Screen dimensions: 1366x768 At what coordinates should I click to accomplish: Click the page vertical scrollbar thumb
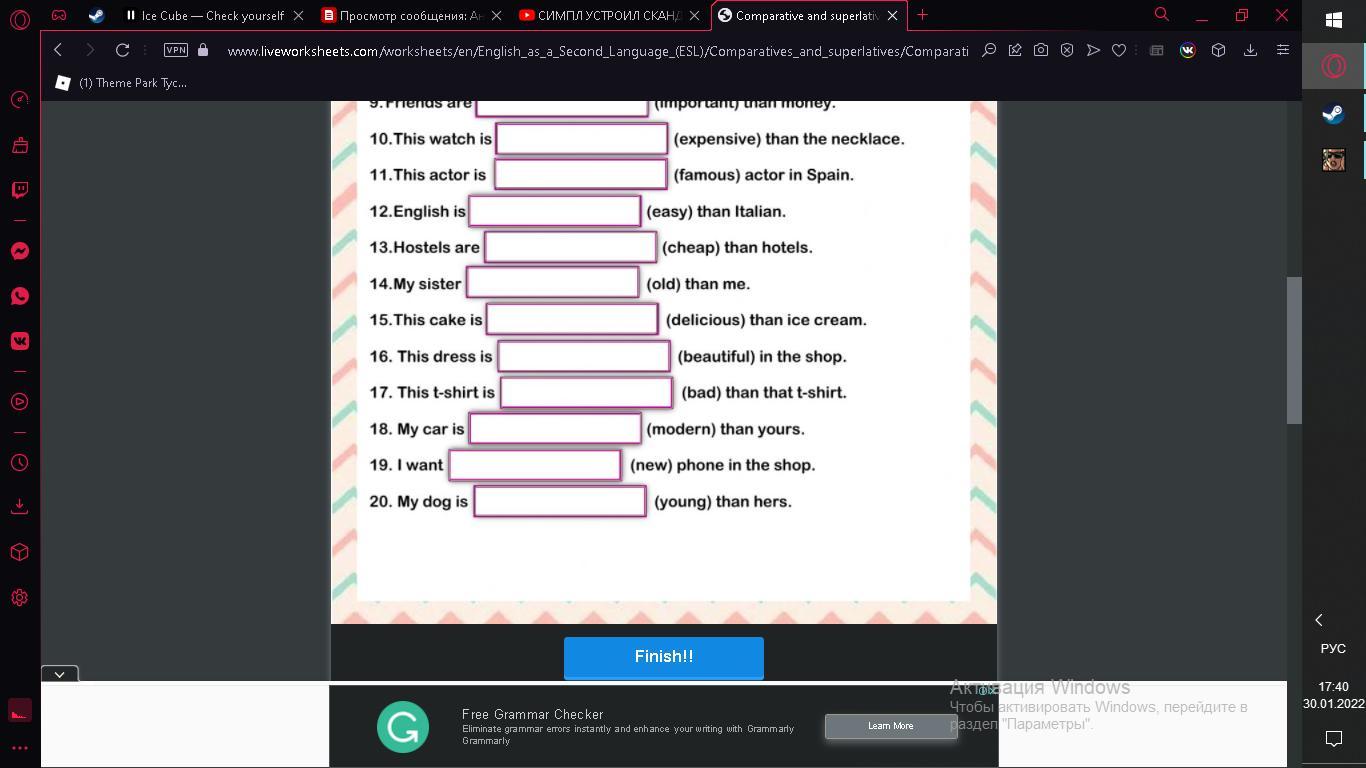tap(1294, 350)
